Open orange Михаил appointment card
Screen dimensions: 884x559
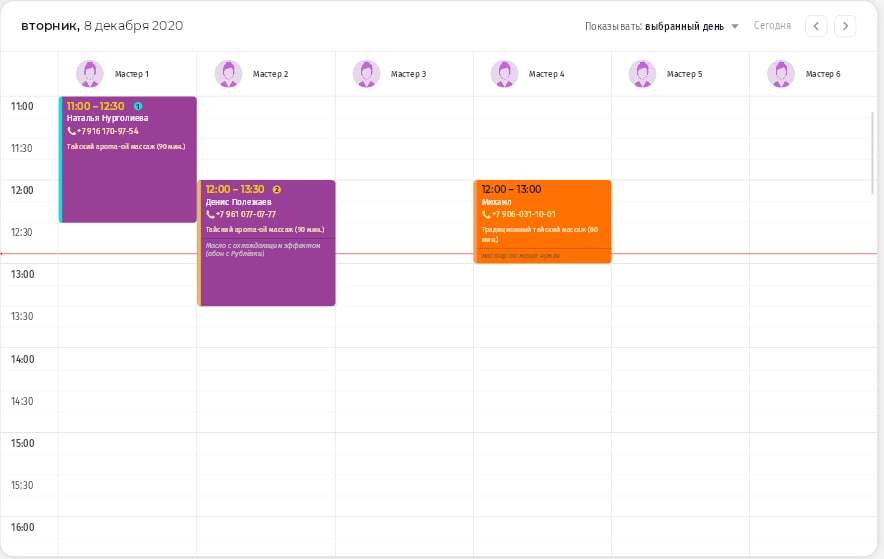point(542,221)
